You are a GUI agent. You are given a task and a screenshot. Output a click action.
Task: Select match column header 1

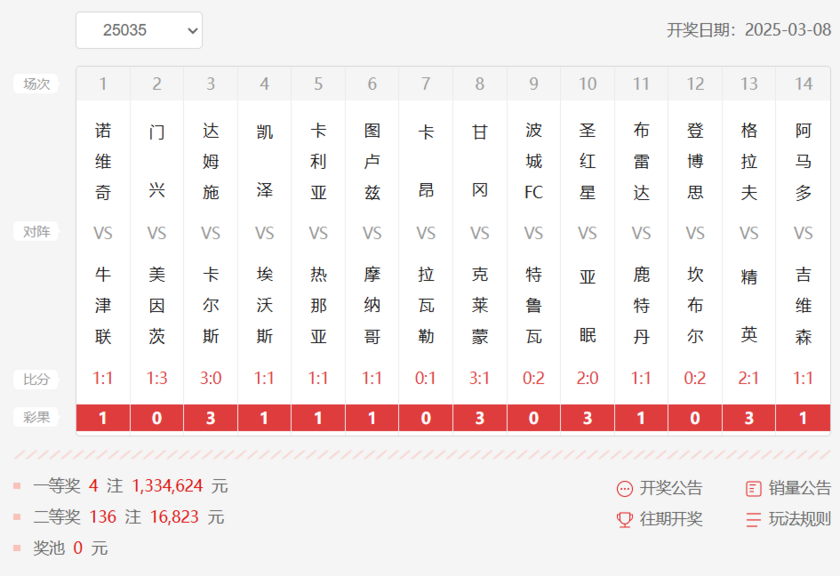[103, 84]
